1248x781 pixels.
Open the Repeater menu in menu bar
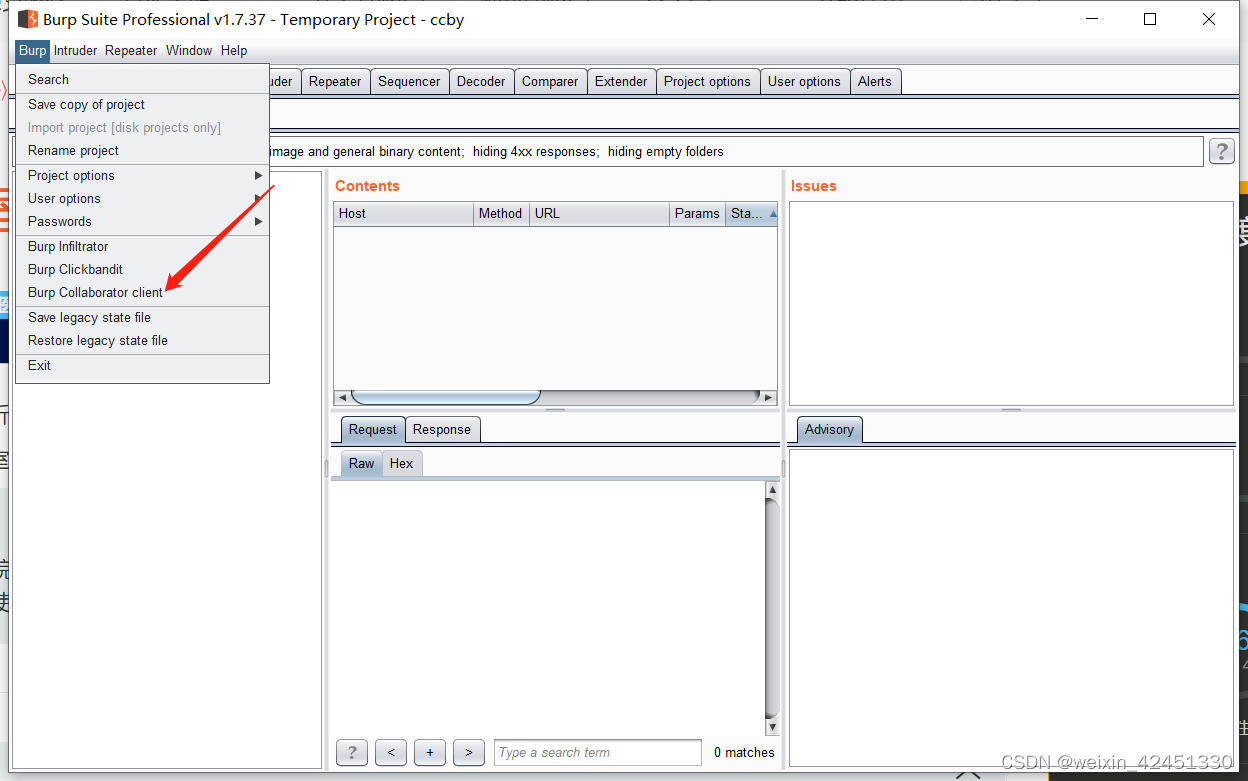(x=131, y=50)
